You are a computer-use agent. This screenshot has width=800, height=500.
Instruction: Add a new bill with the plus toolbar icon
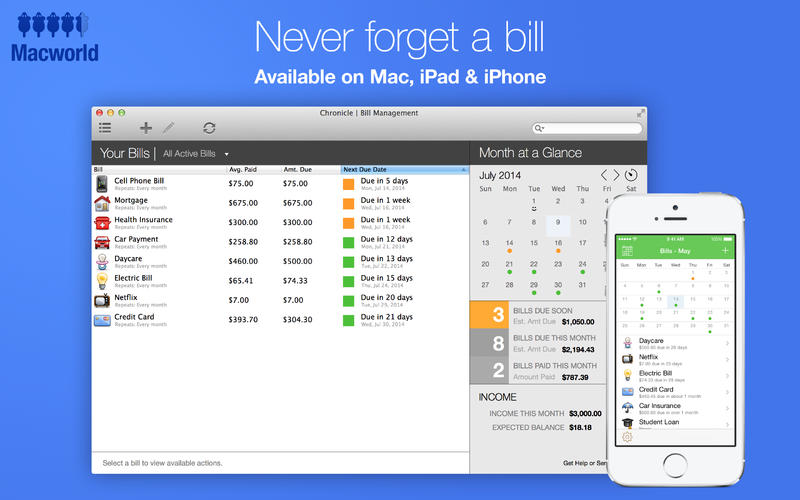click(x=146, y=128)
